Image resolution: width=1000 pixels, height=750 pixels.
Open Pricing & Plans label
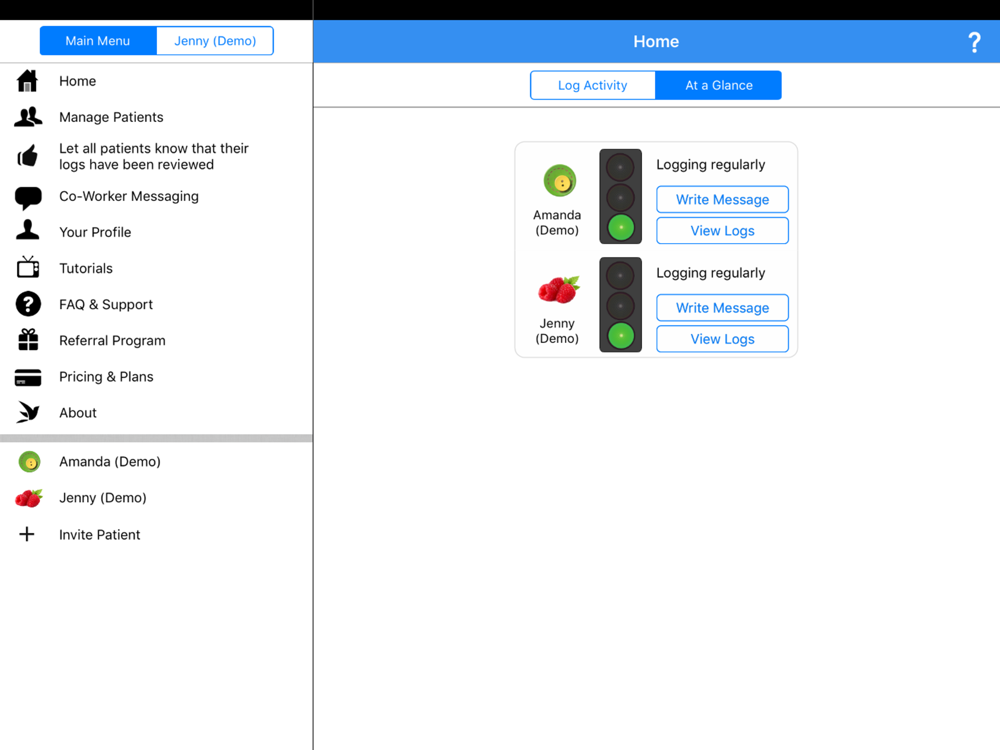point(106,377)
